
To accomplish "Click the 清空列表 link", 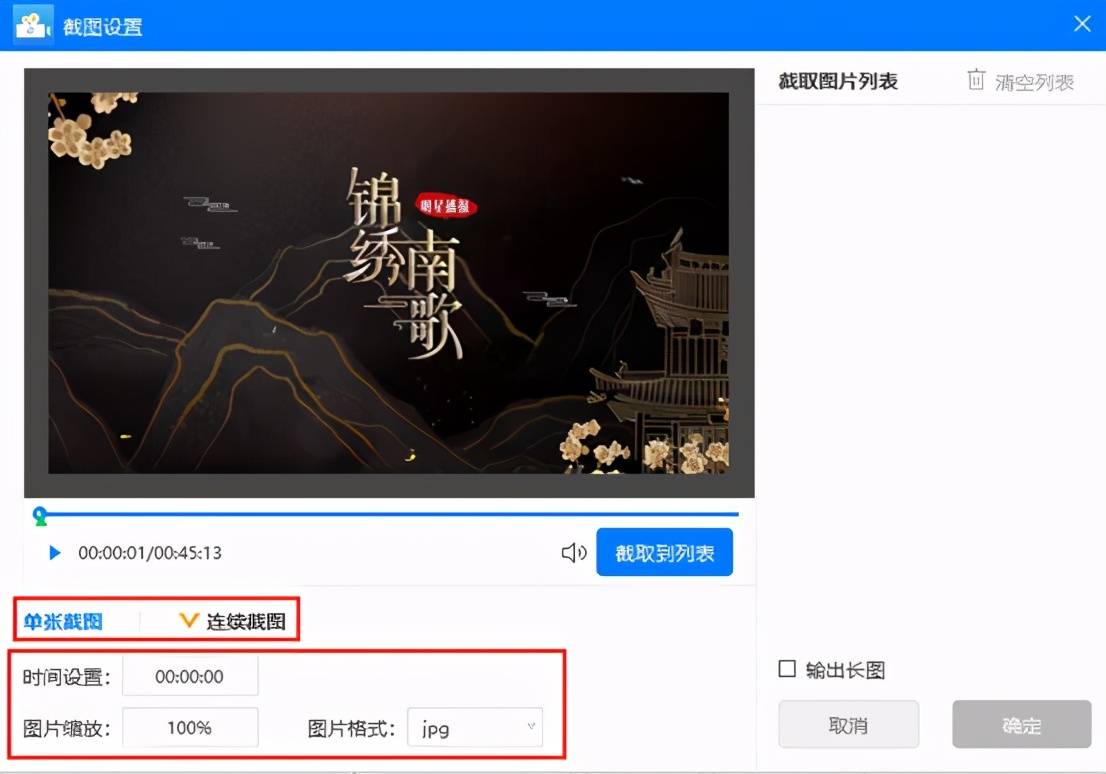I will point(1034,82).
